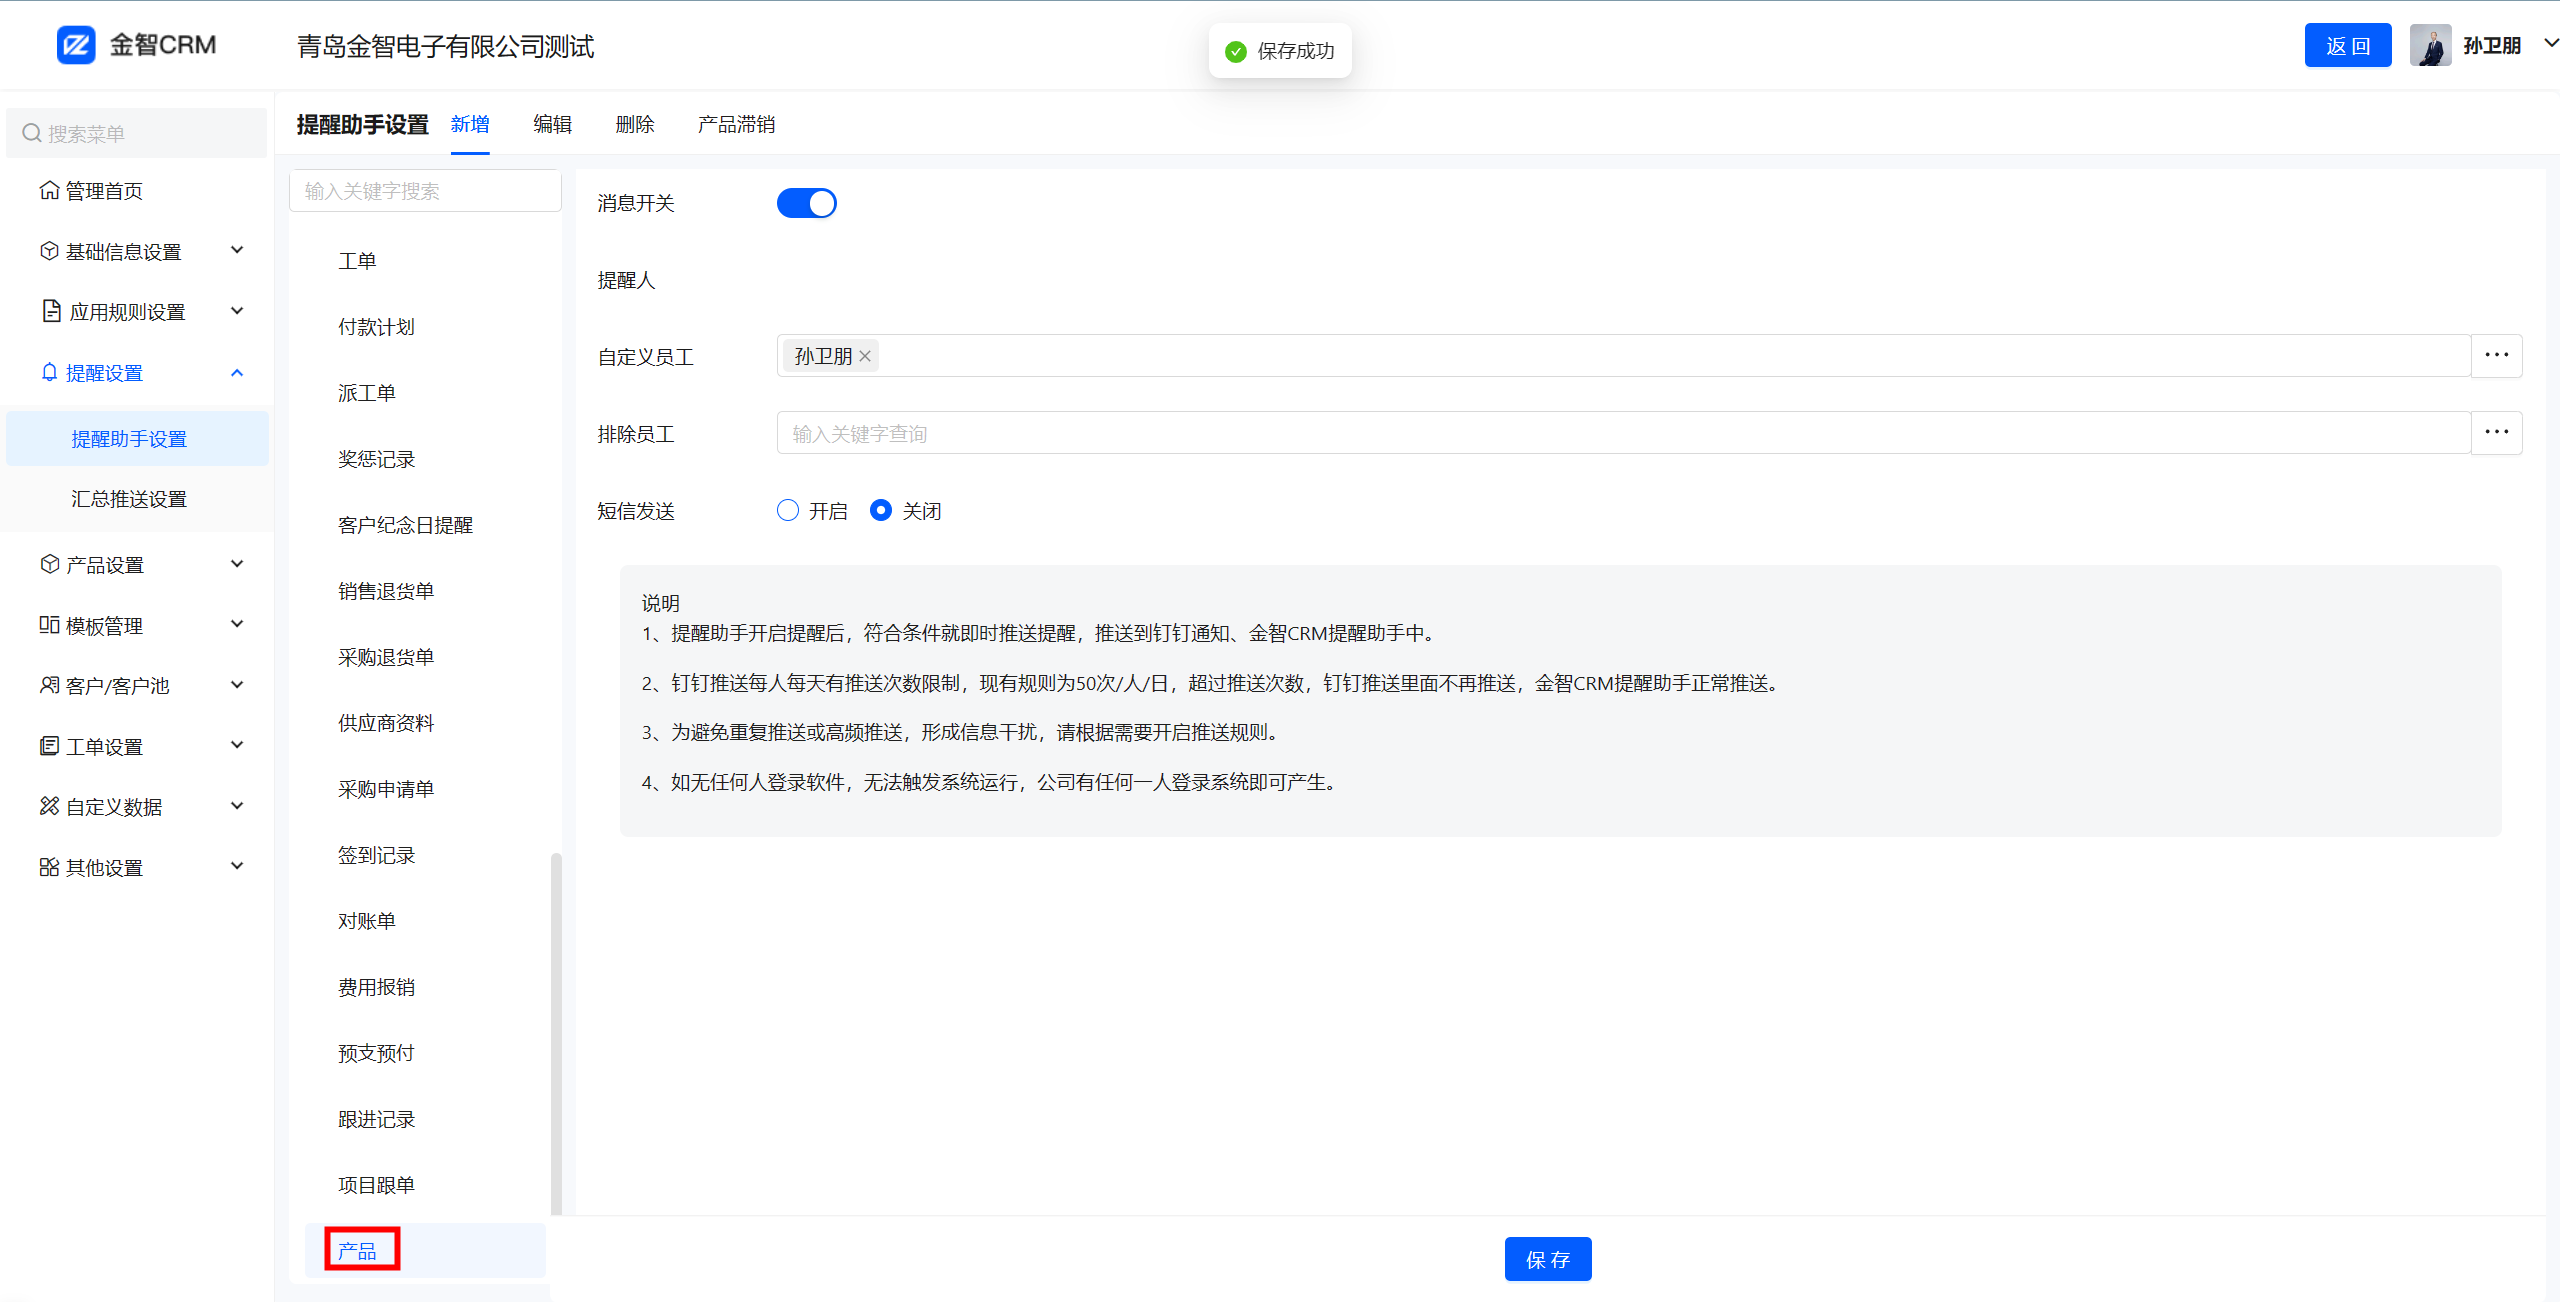Switch to the 产品滞销 tab

(x=736, y=124)
